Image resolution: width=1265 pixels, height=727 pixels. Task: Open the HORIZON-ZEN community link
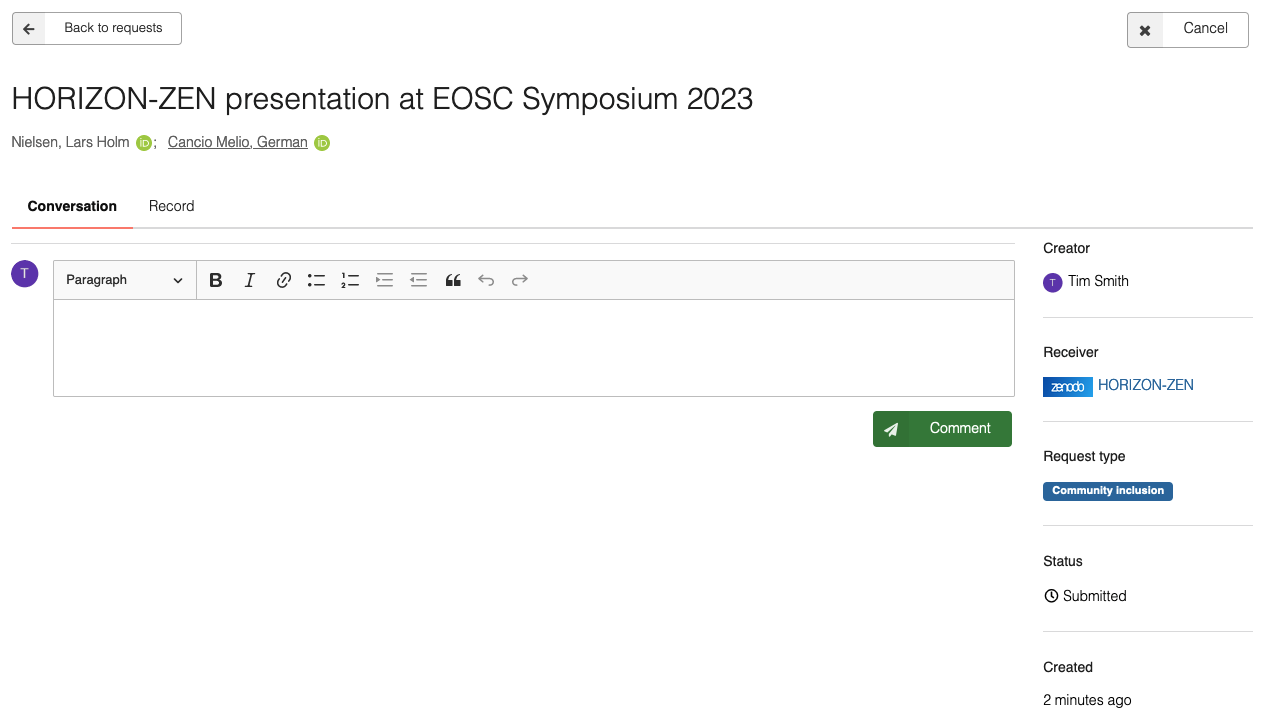(x=1145, y=385)
